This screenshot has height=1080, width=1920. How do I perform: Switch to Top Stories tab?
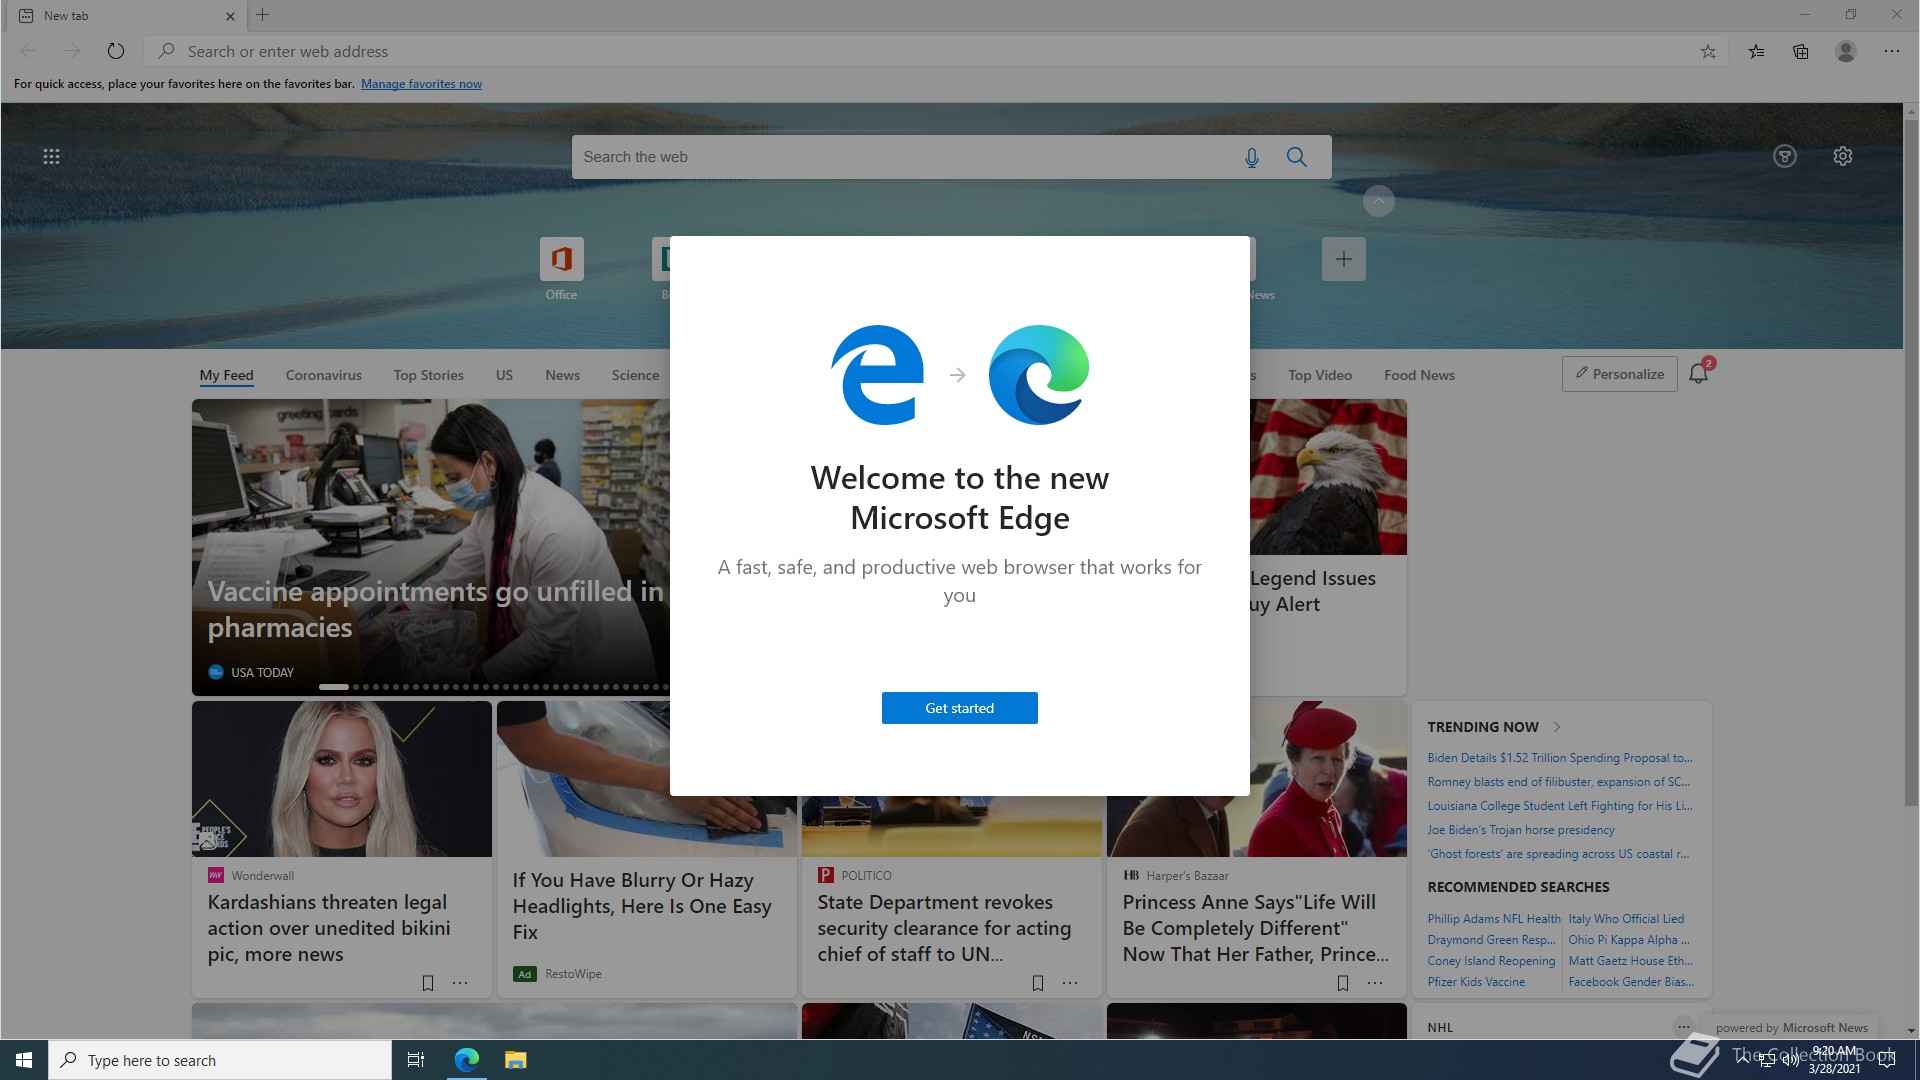428,375
